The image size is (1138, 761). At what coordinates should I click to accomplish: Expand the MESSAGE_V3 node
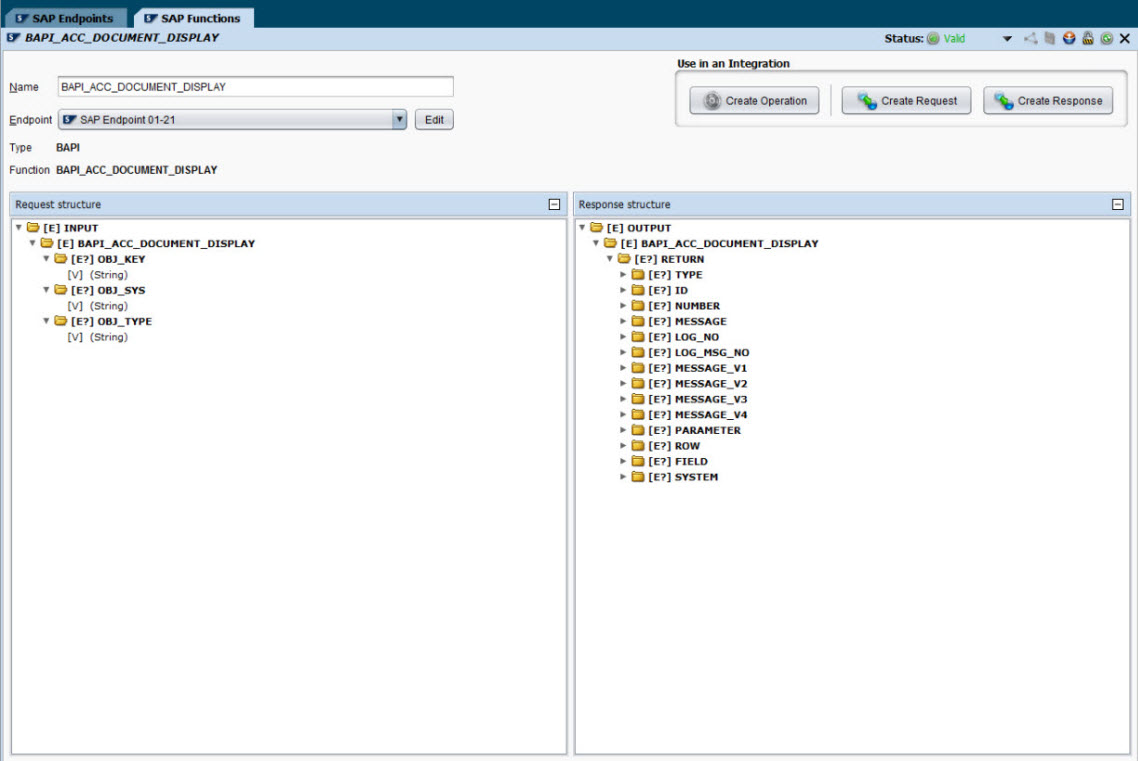[623, 399]
